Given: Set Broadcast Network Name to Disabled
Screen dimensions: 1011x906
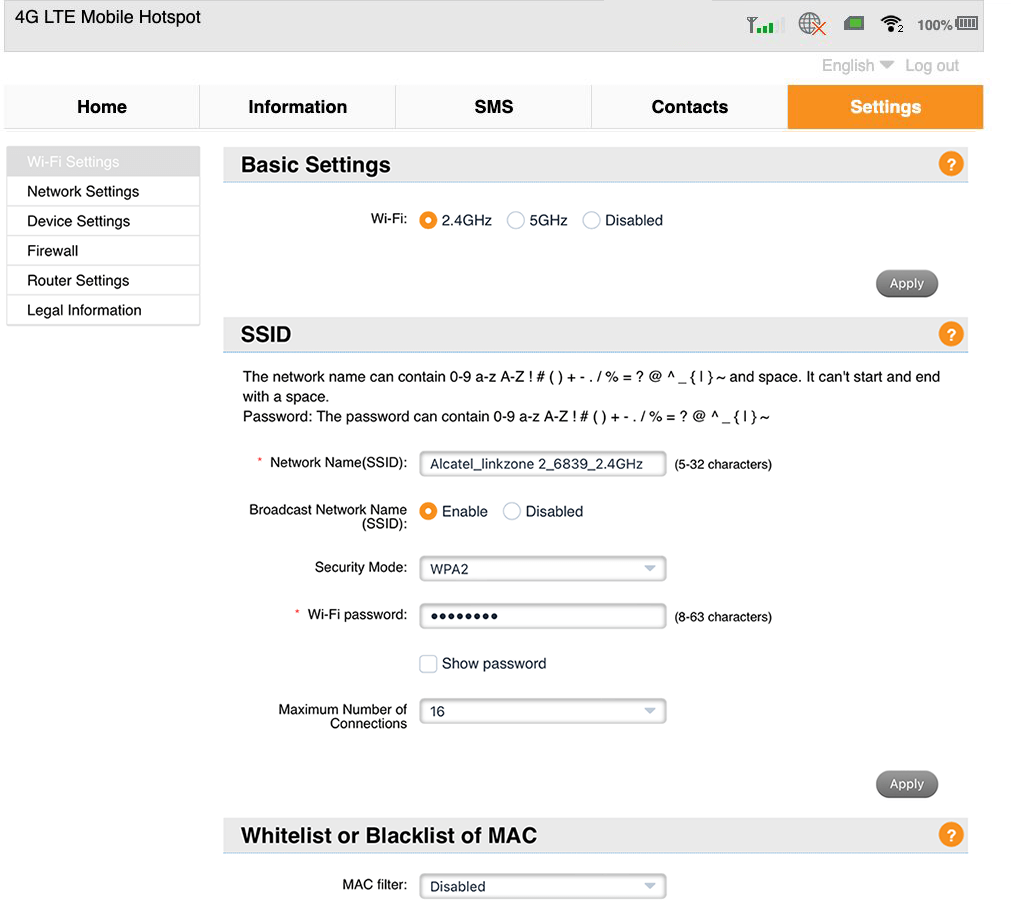Looking at the screenshot, I should (512, 512).
